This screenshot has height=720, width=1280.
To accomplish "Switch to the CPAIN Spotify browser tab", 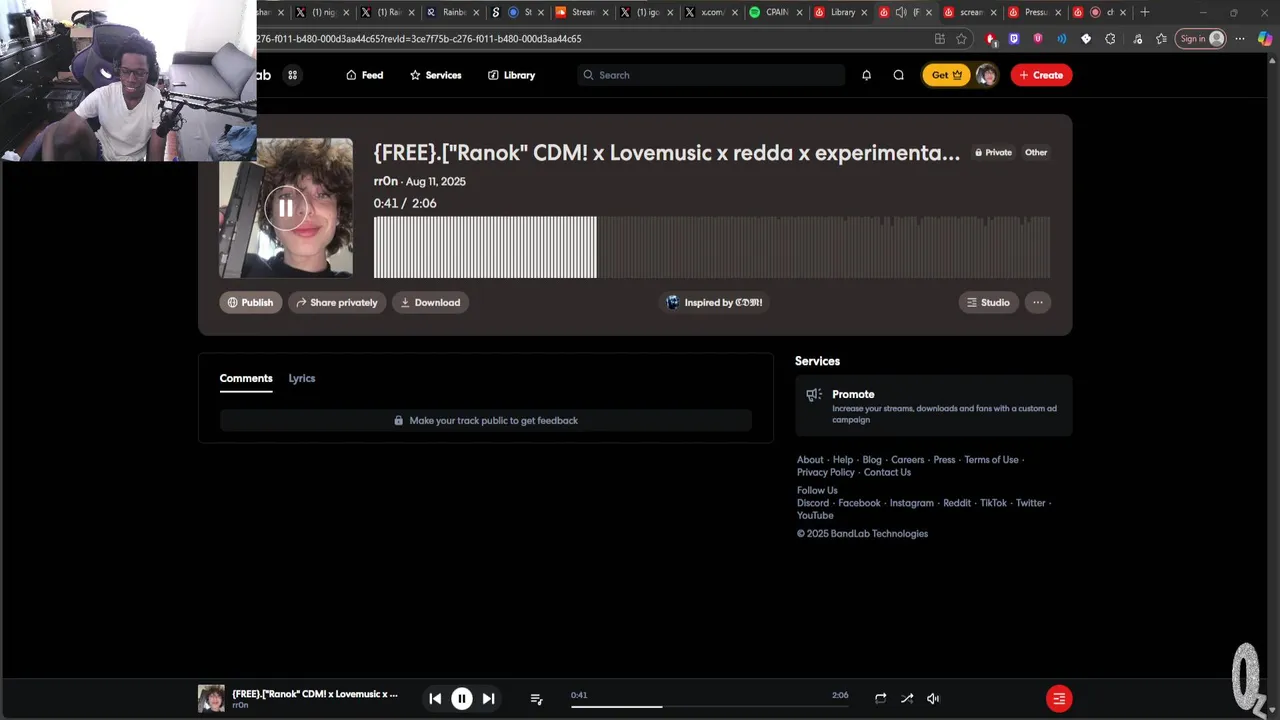I will 775,12.
